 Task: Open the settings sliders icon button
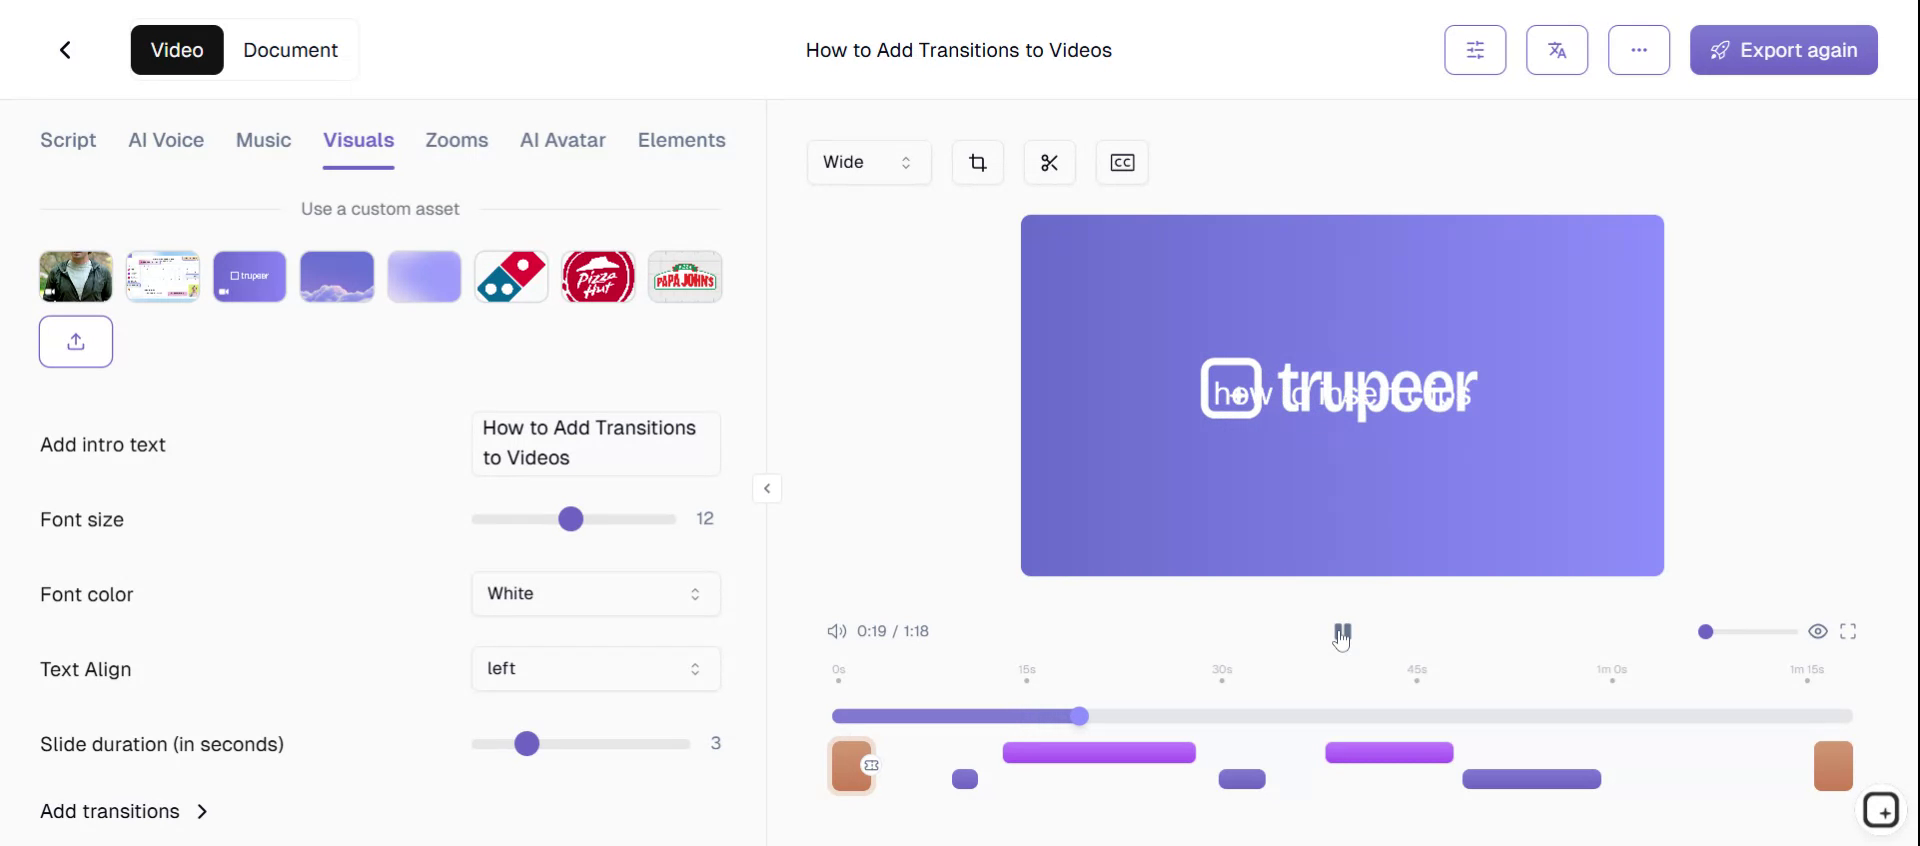tap(1475, 50)
